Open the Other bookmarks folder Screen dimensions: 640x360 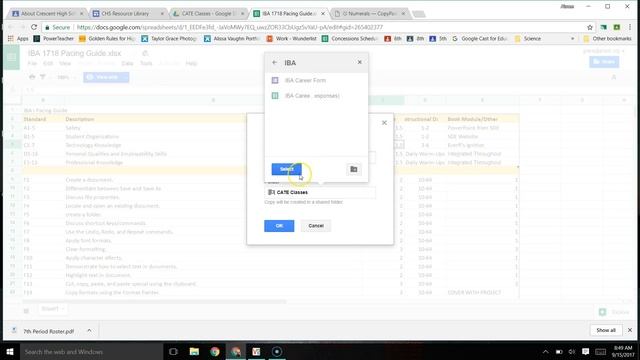(x=607, y=38)
